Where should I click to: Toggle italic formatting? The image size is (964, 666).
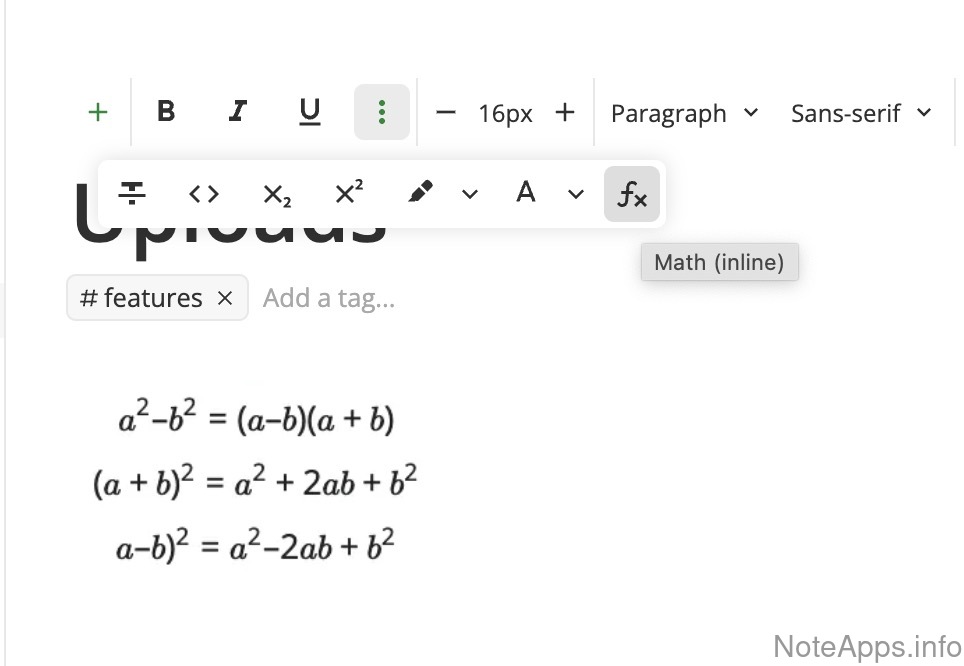(x=237, y=112)
